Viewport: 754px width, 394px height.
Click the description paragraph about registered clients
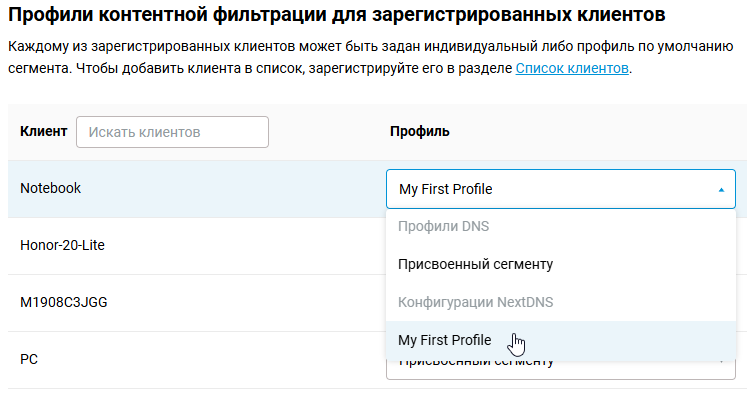point(371,57)
